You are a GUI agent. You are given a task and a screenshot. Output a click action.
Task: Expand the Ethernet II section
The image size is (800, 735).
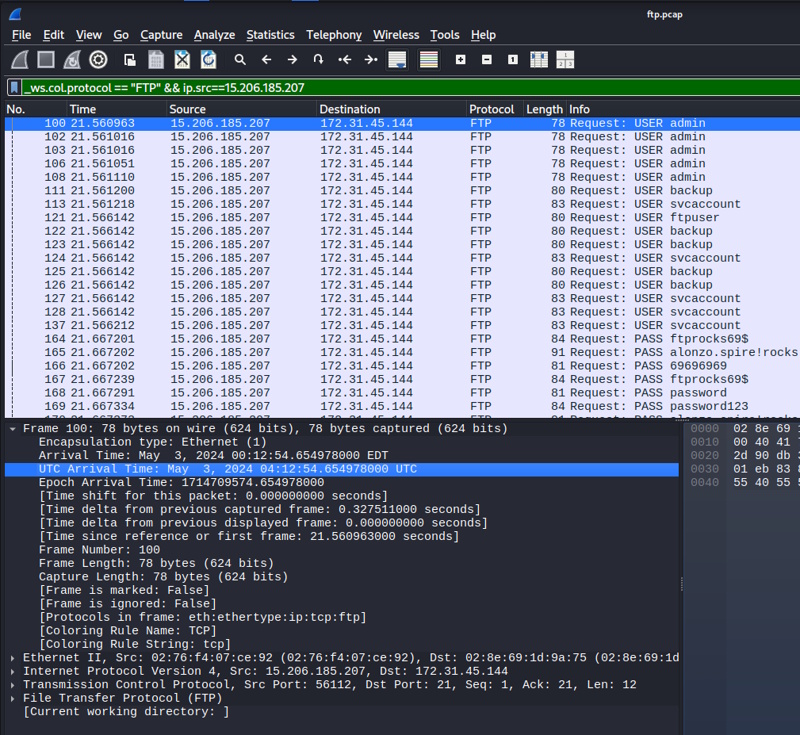(x=13, y=658)
